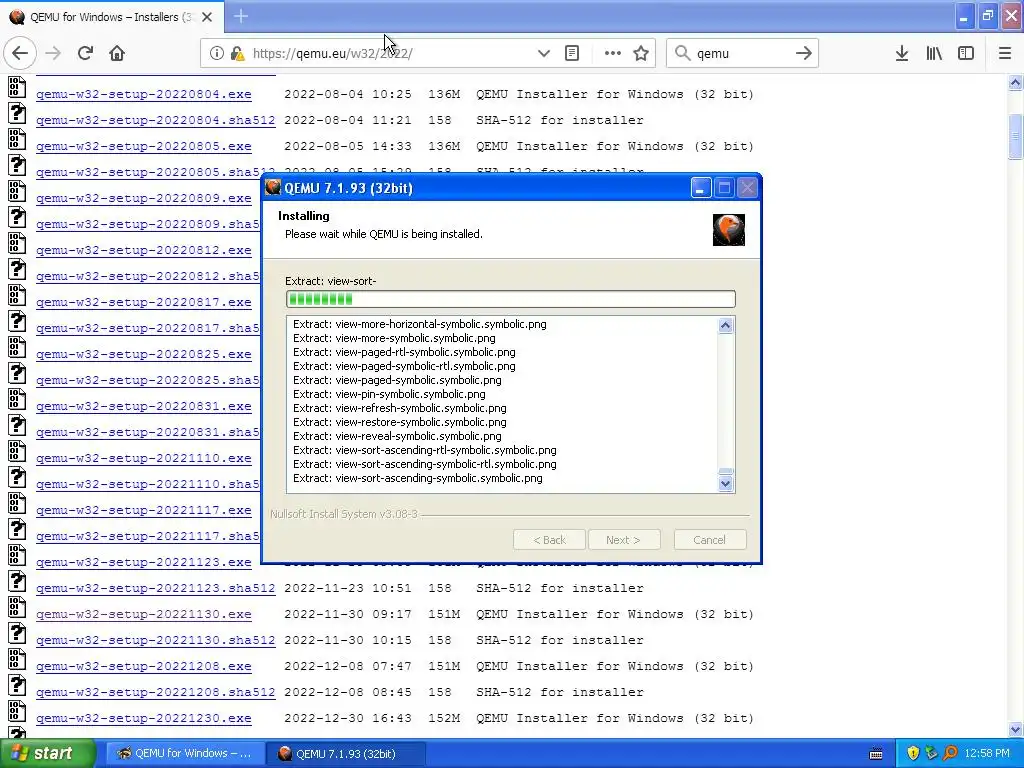
Task: Download qemu-w32-setup-20221208.exe
Action: click(x=144, y=666)
